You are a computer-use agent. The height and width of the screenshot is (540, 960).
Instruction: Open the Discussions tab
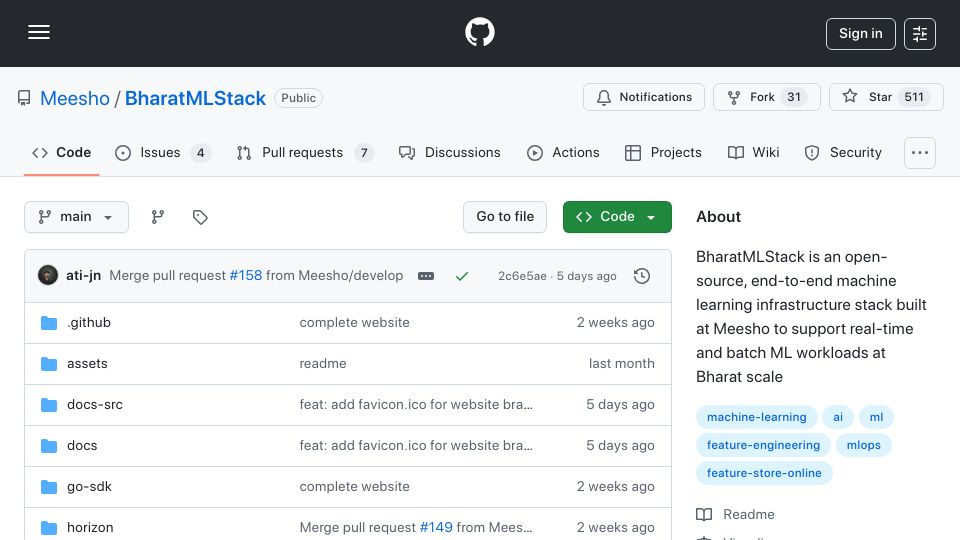[449, 152]
